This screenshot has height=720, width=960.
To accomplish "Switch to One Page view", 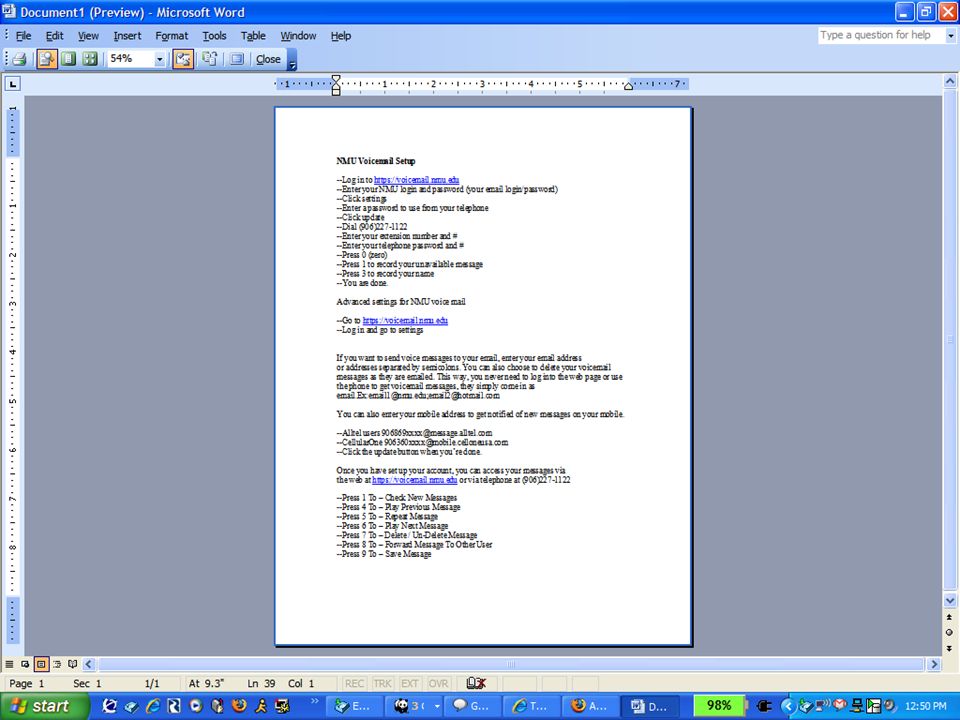I will (x=69, y=59).
